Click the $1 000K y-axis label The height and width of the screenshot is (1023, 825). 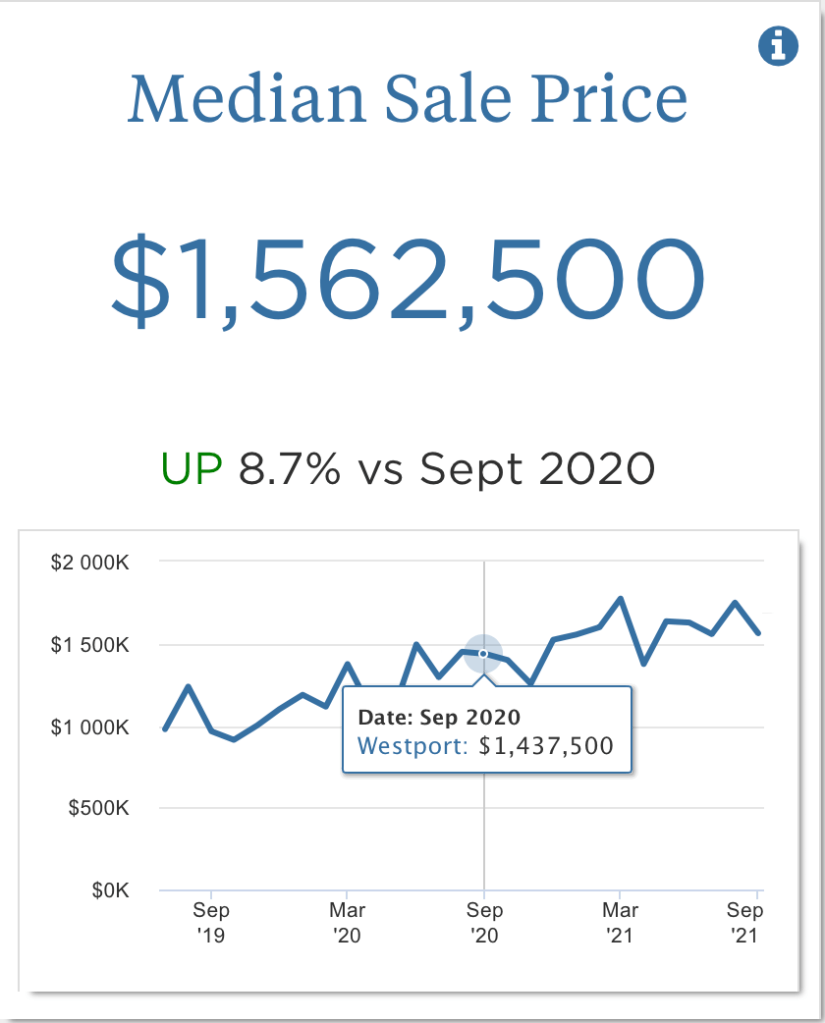[90, 727]
